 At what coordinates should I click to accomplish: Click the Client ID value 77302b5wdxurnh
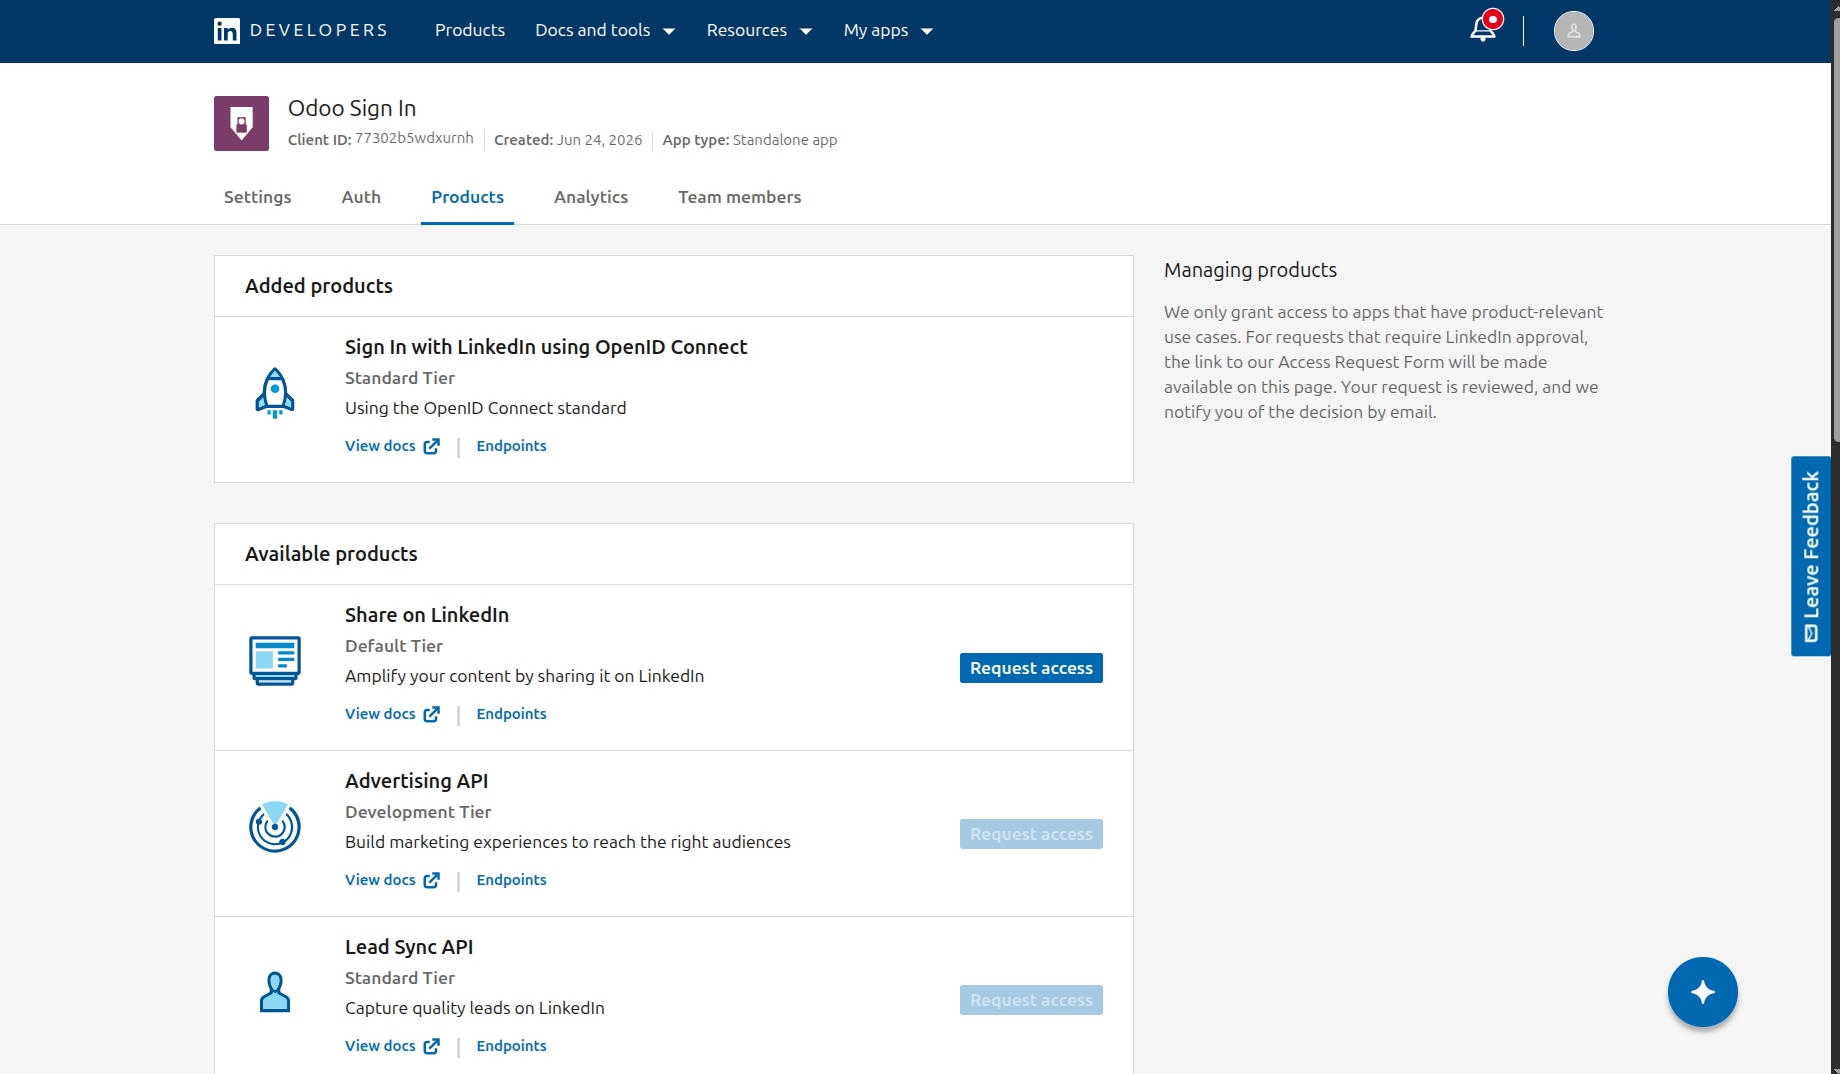coord(414,138)
